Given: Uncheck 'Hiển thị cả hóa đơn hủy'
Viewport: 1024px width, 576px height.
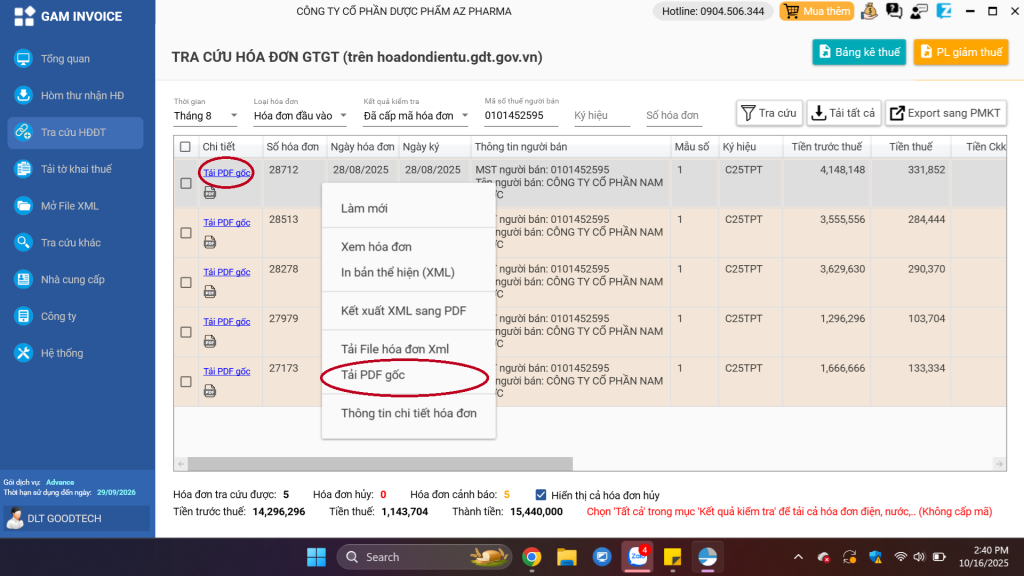Looking at the screenshot, I should click(541, 494).
